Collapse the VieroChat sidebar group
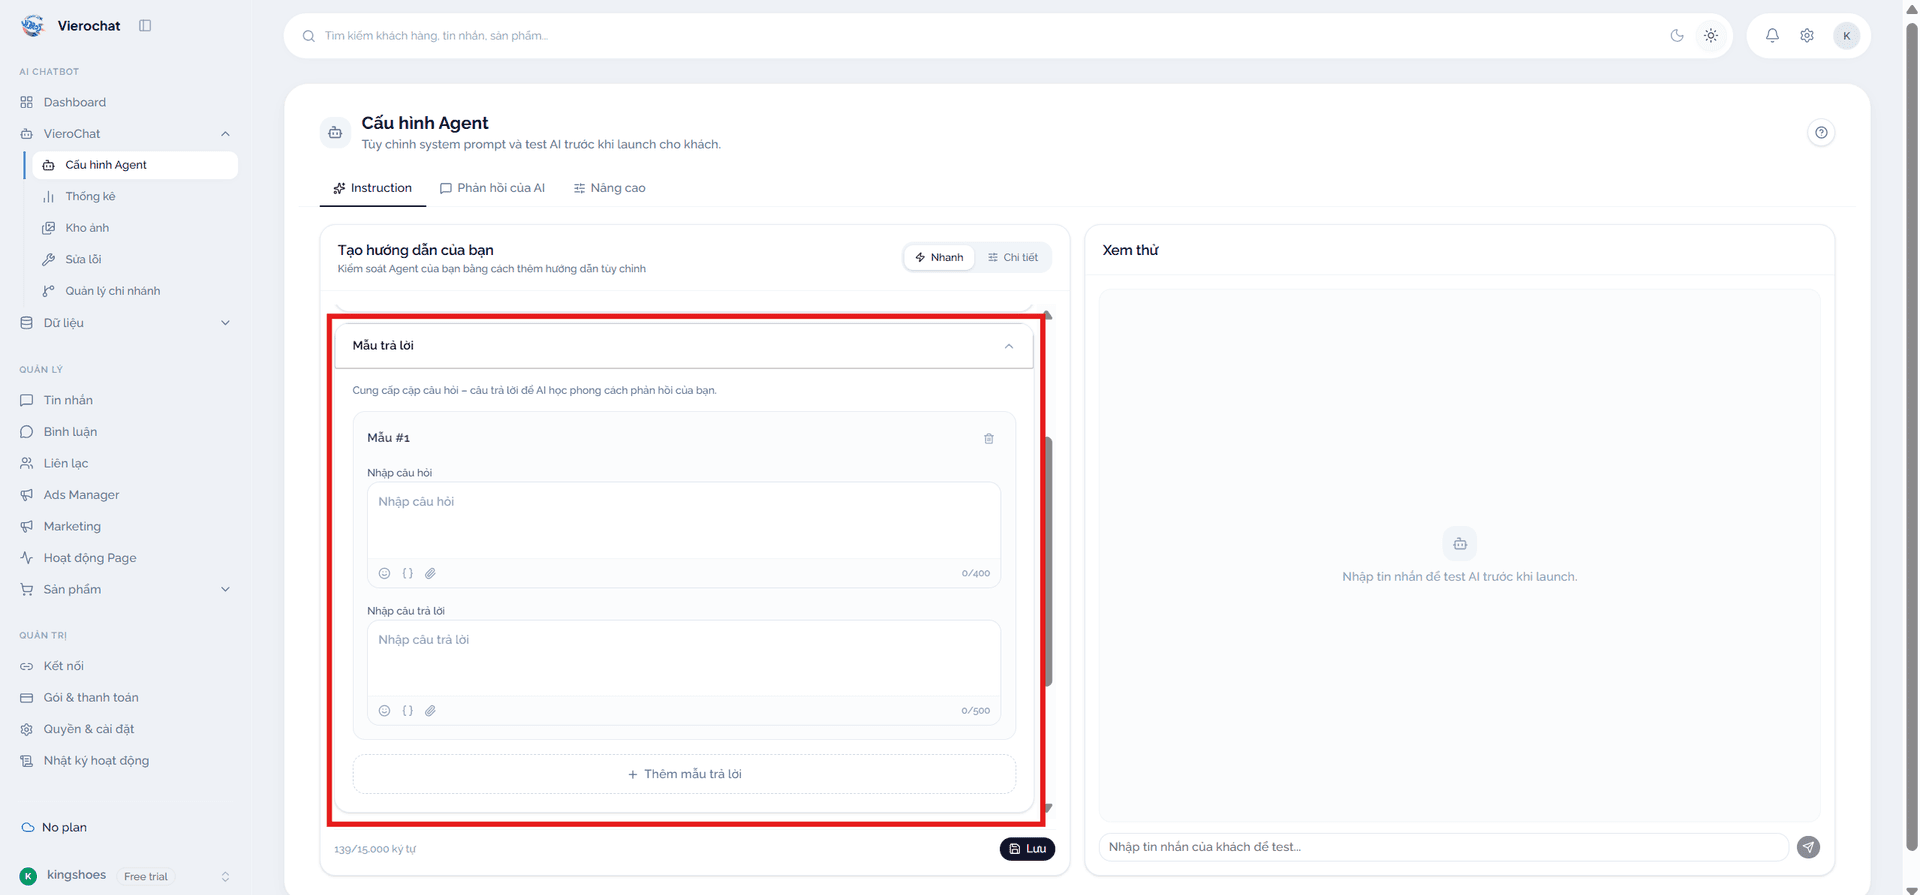 (225, 134)
